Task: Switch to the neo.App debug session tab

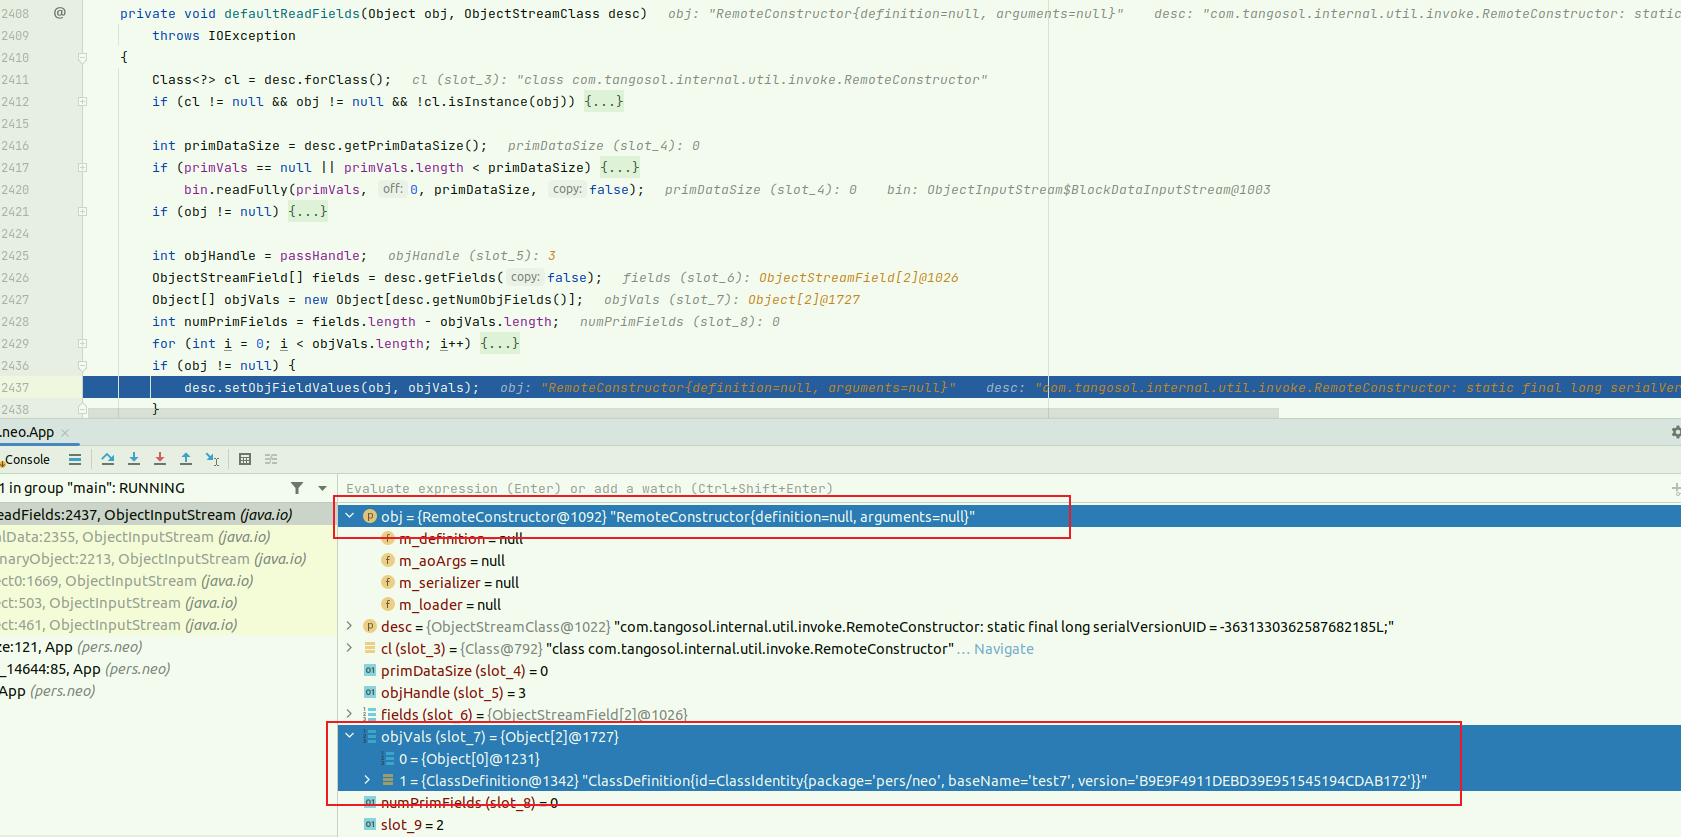Action: coord(28,433)
